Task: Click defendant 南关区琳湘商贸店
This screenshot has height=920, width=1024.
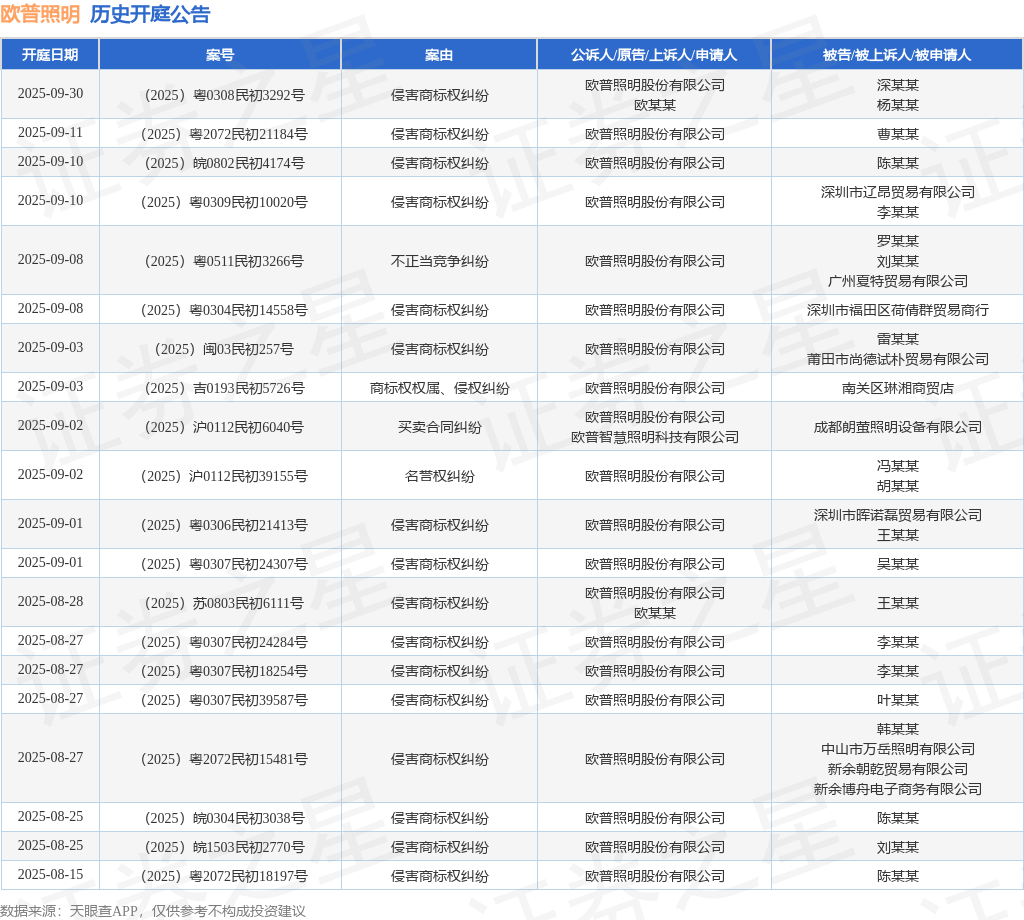Action: tap(897, 389)
